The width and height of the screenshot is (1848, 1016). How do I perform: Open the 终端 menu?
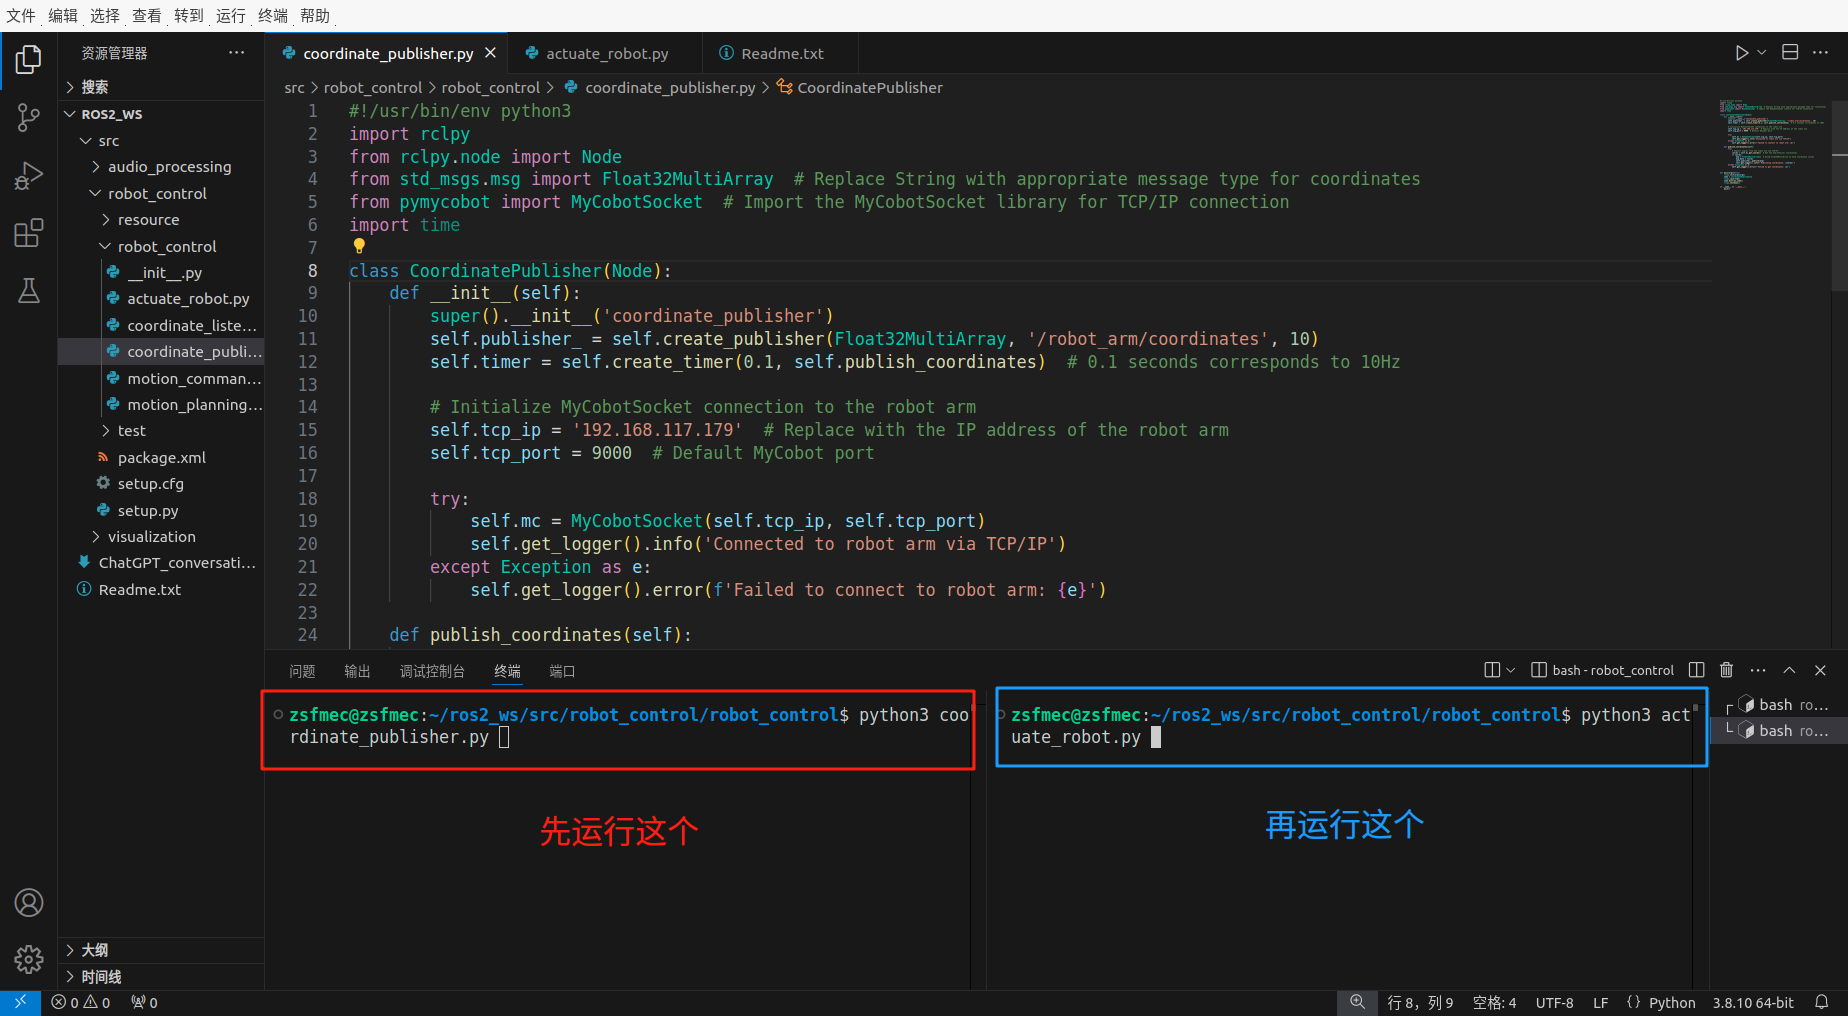coord(273,15)
